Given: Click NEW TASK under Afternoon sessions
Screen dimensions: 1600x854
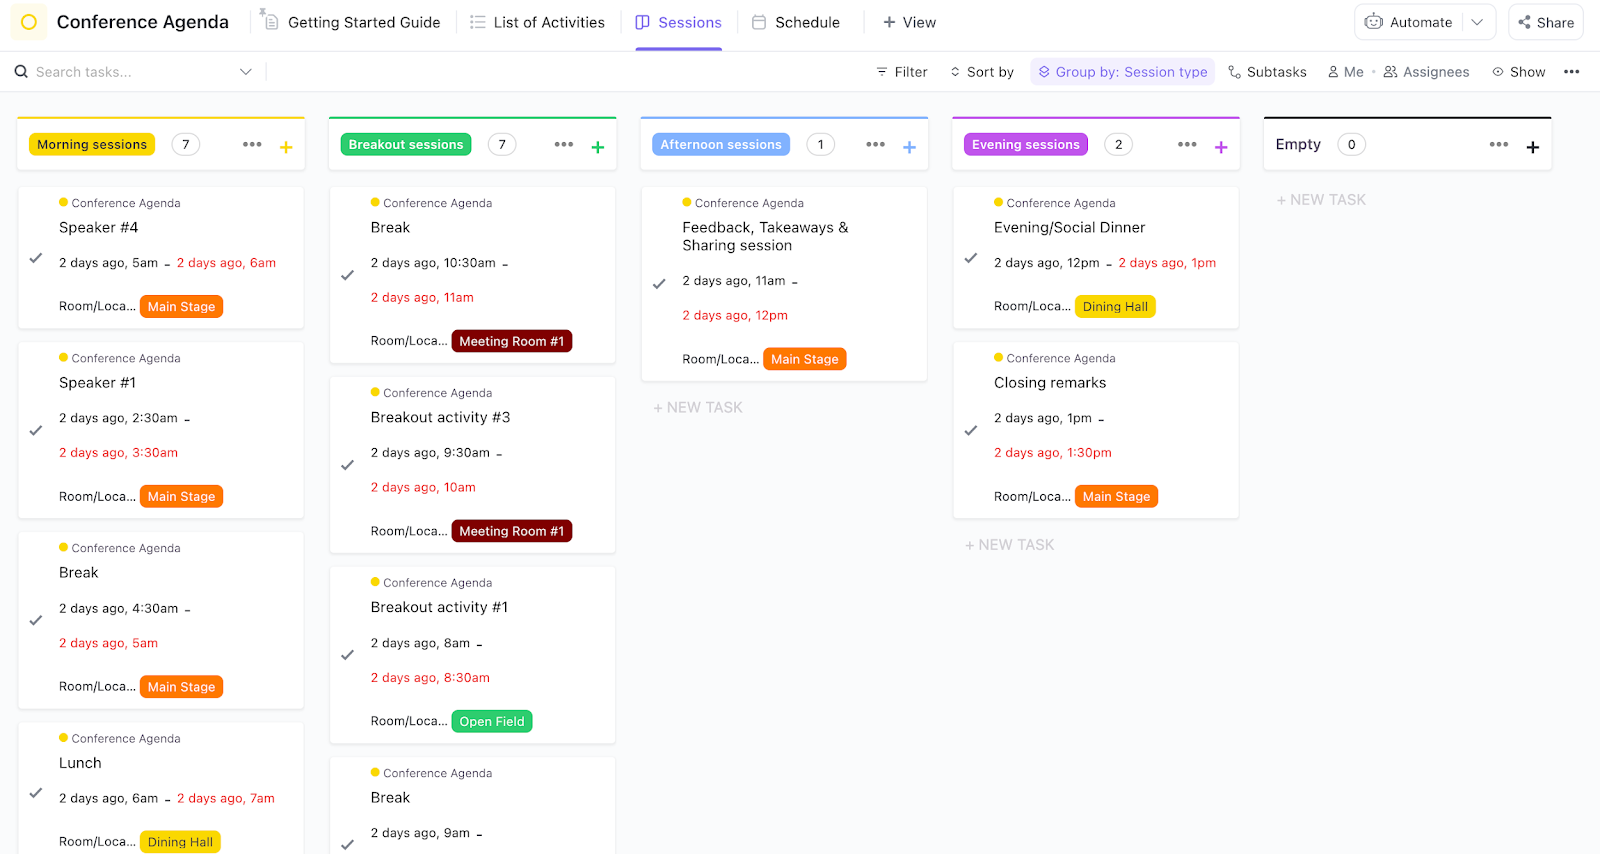Looking at the screenshot, I should [x=698, y=408].
